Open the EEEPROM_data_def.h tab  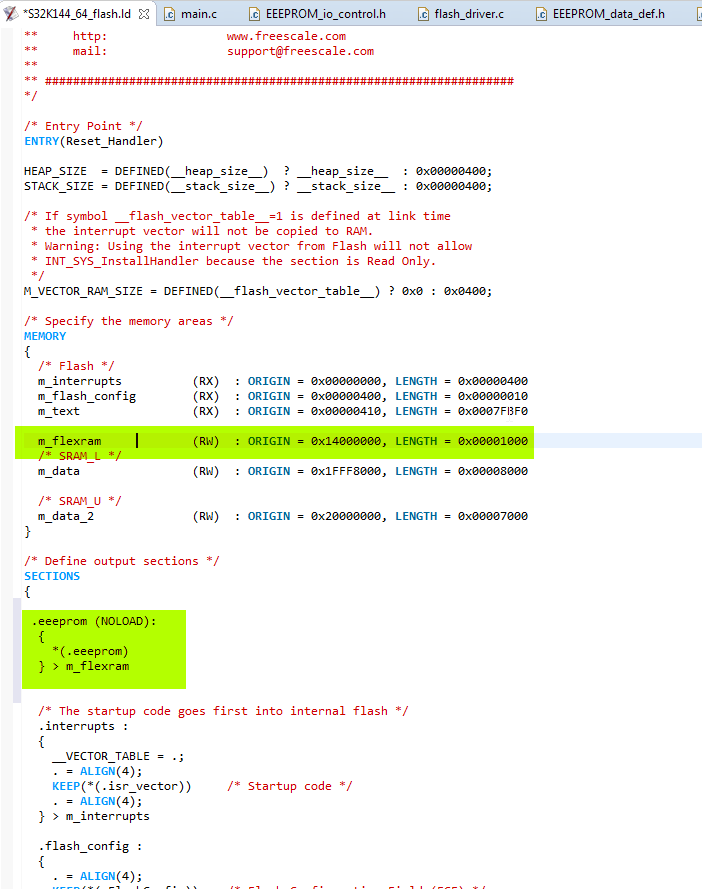608,14
